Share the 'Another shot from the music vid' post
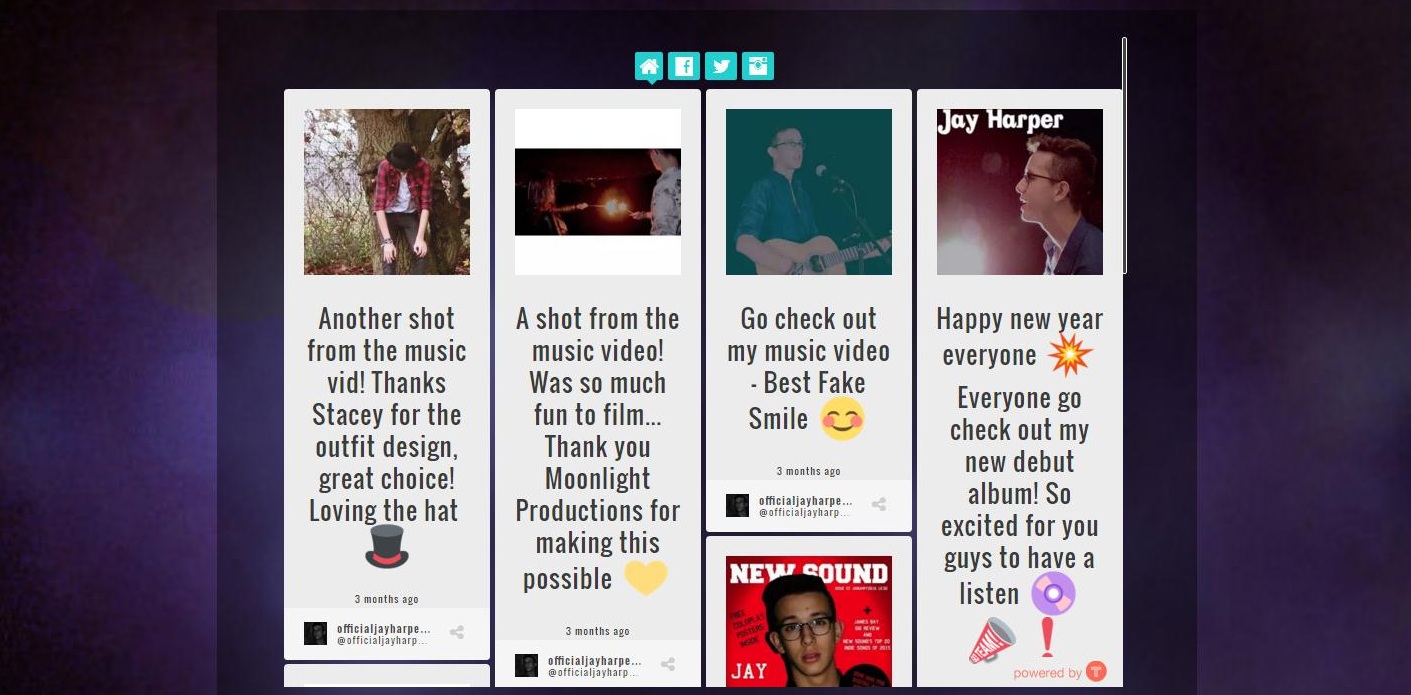Viewport: 1411px width, 695px height. [x=457, y=632]
